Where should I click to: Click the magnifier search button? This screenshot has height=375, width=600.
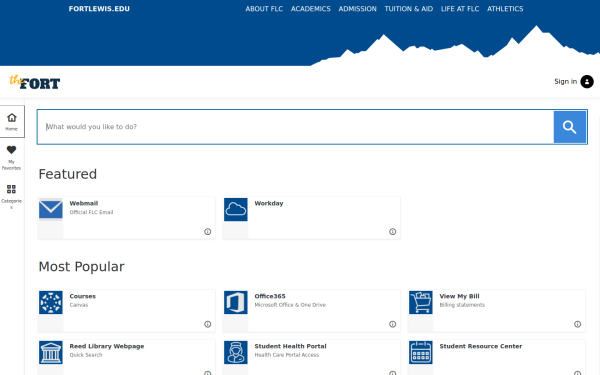(570, 127)
